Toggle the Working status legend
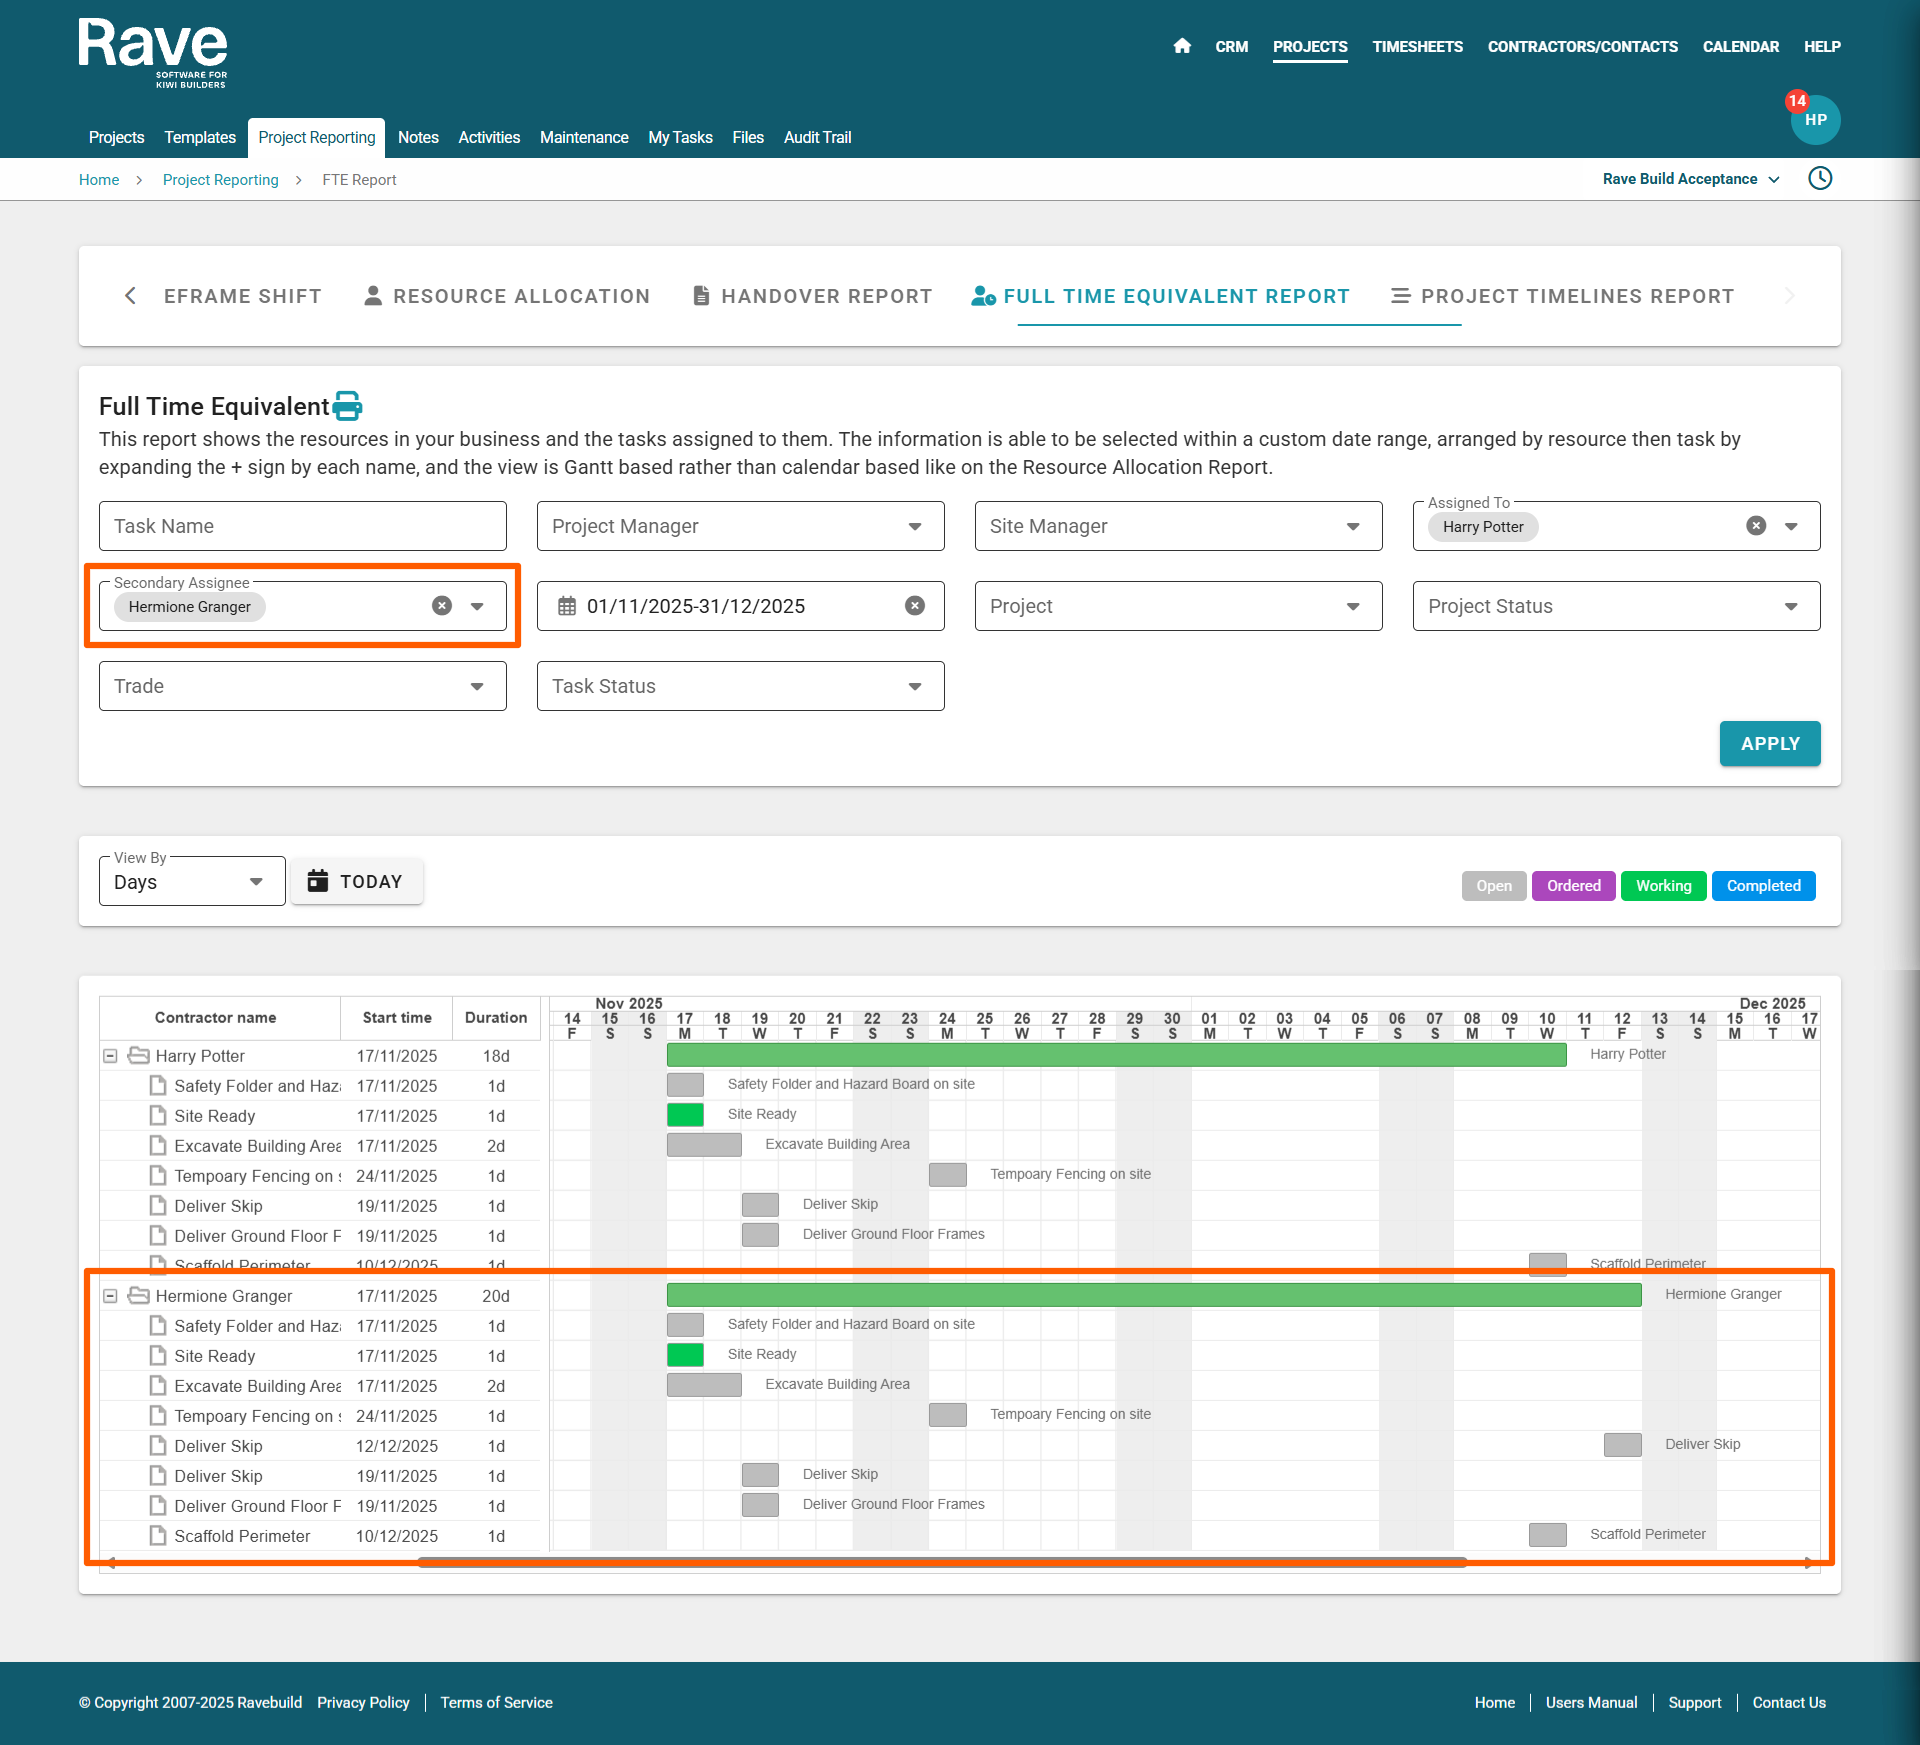 [1663, 886]
